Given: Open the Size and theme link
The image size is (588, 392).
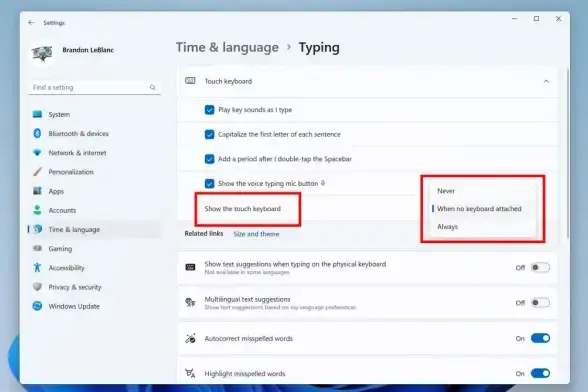Looking at the screenshot, I should [x=256, y=234].
